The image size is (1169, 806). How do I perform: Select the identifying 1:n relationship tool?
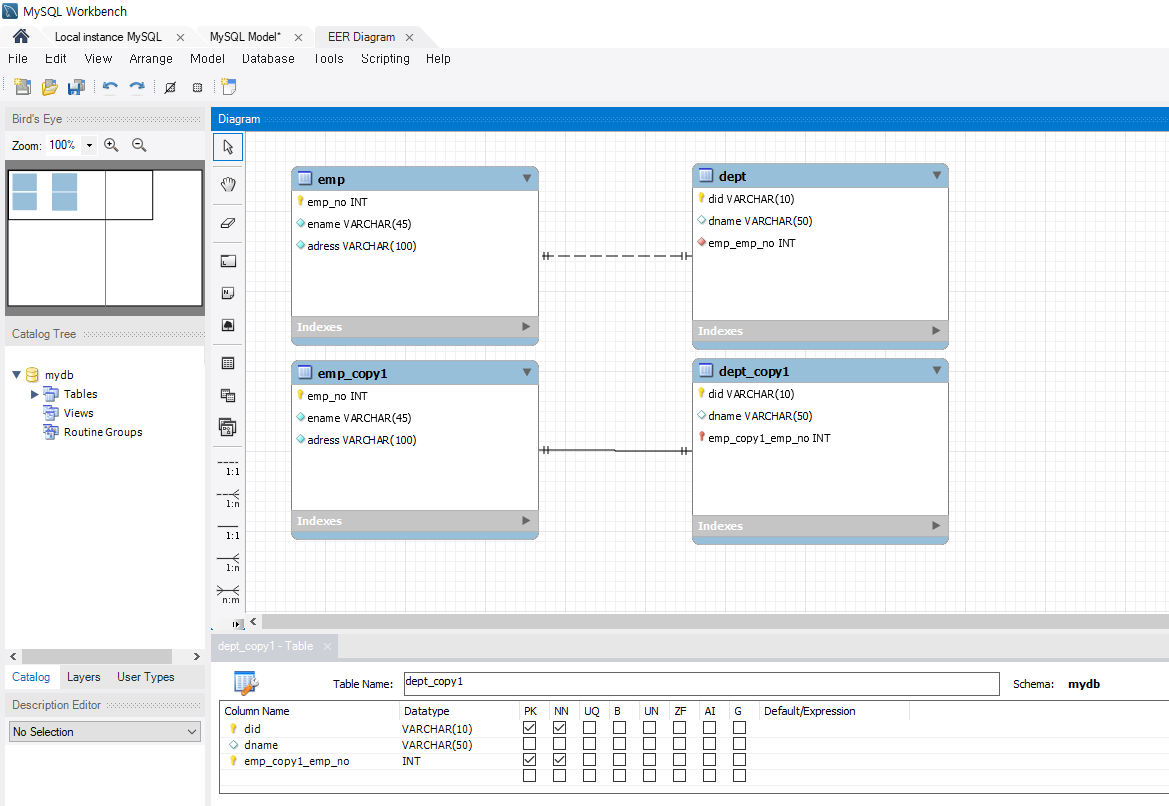pyautogui.click(x=228, y=563)
